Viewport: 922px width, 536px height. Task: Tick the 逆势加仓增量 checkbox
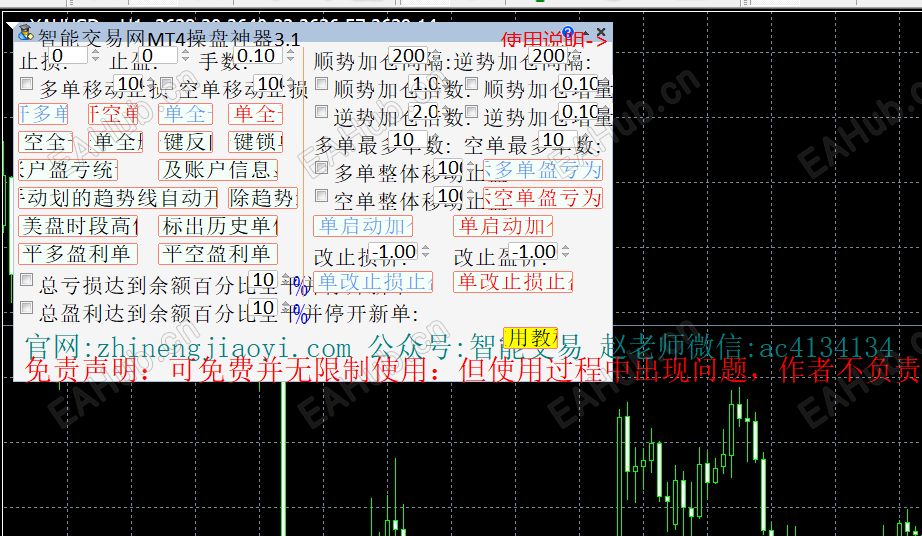472,111
